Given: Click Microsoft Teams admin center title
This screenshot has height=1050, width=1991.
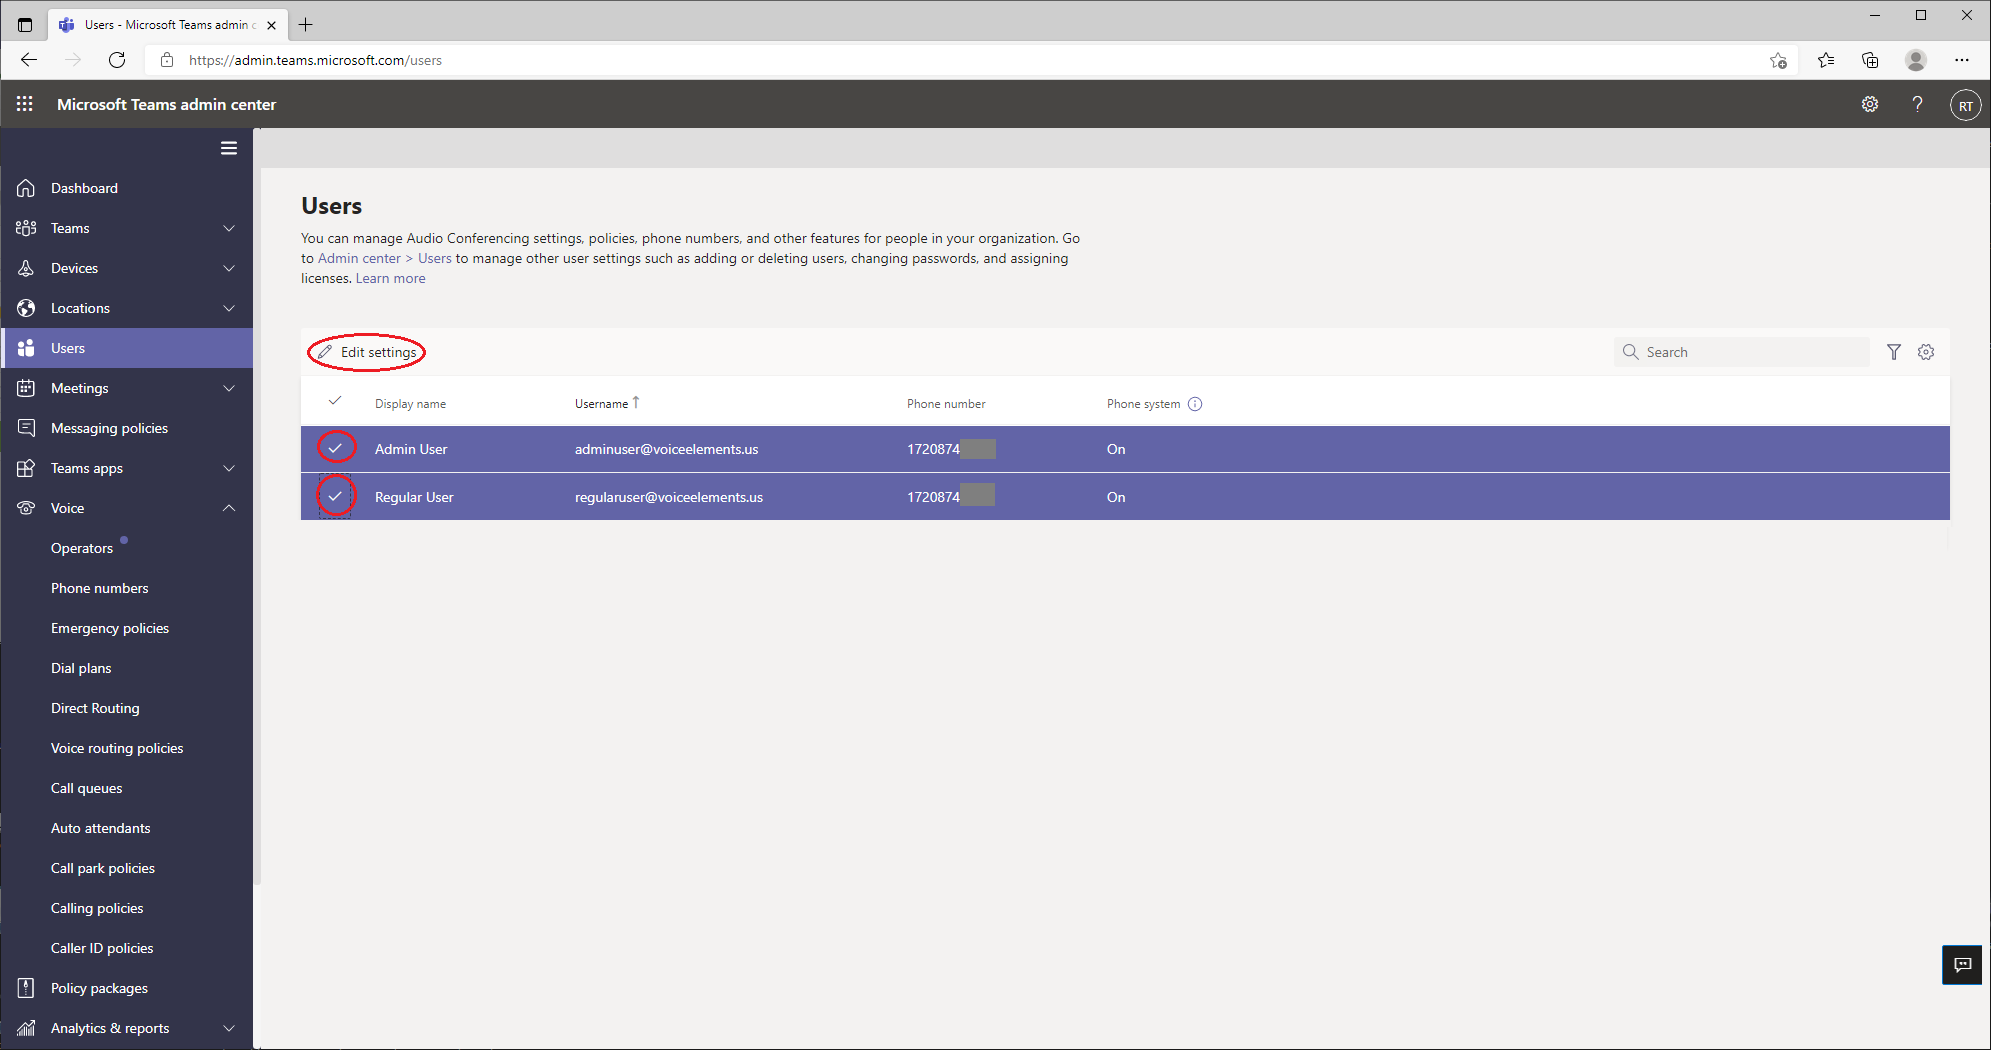Looking at the screenshot, I should pos(167,104).
